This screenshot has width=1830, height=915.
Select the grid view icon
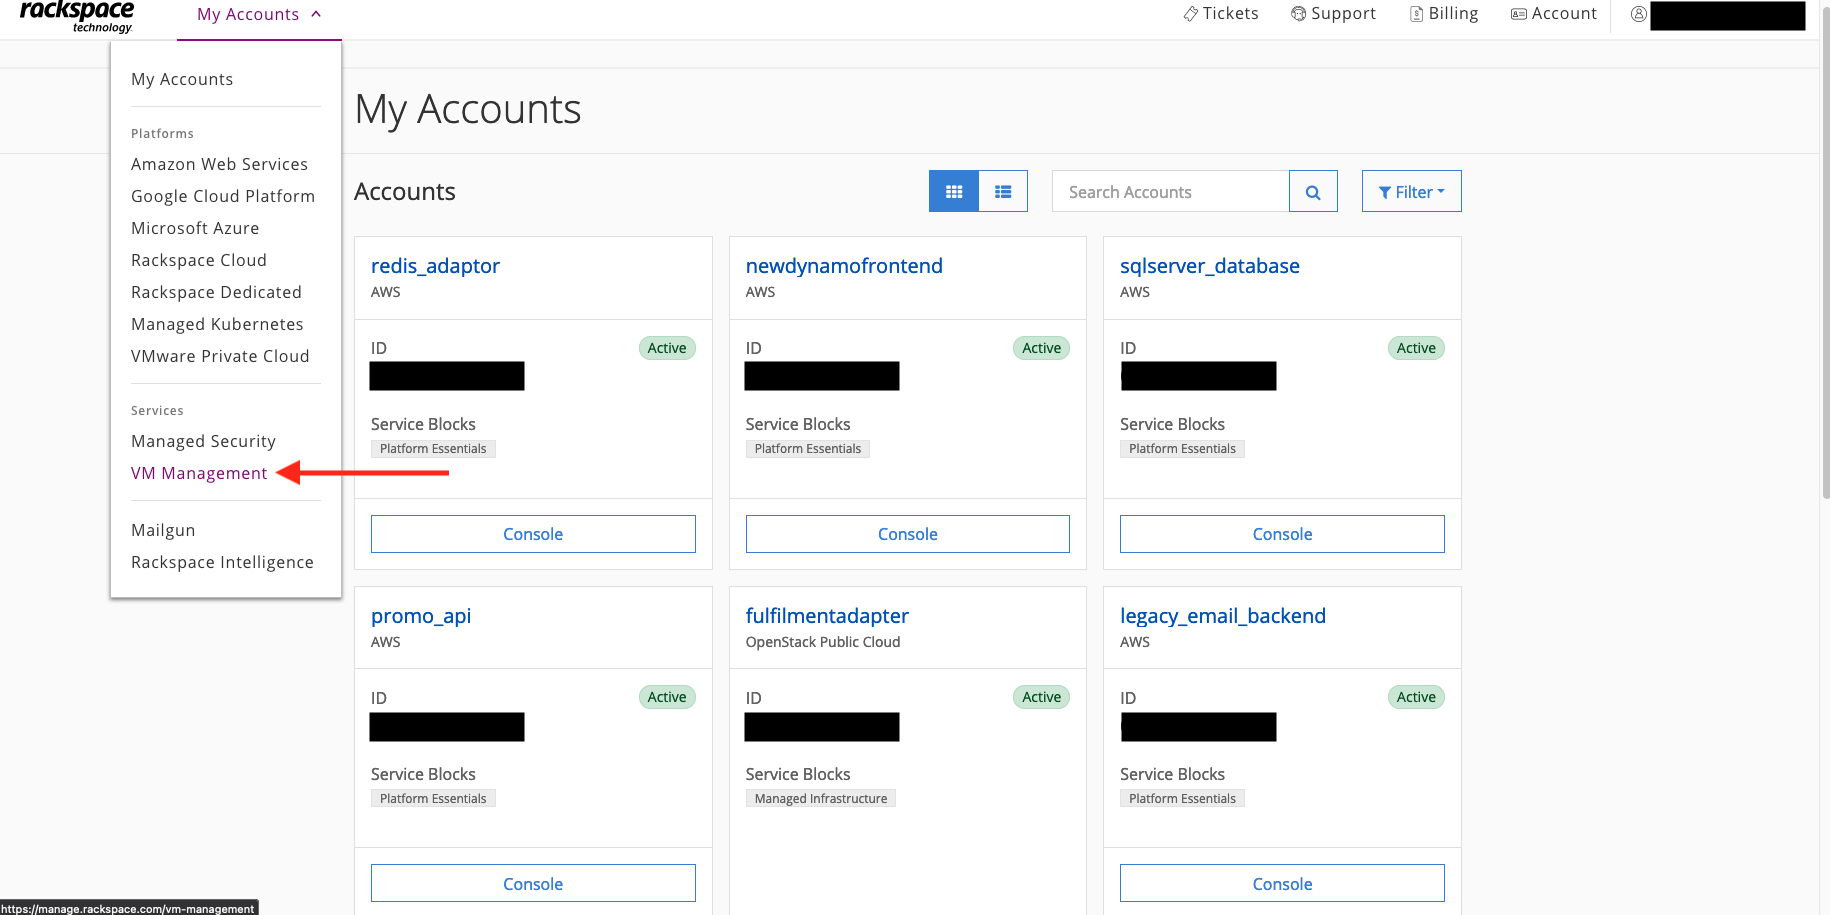tap(953, 190)
